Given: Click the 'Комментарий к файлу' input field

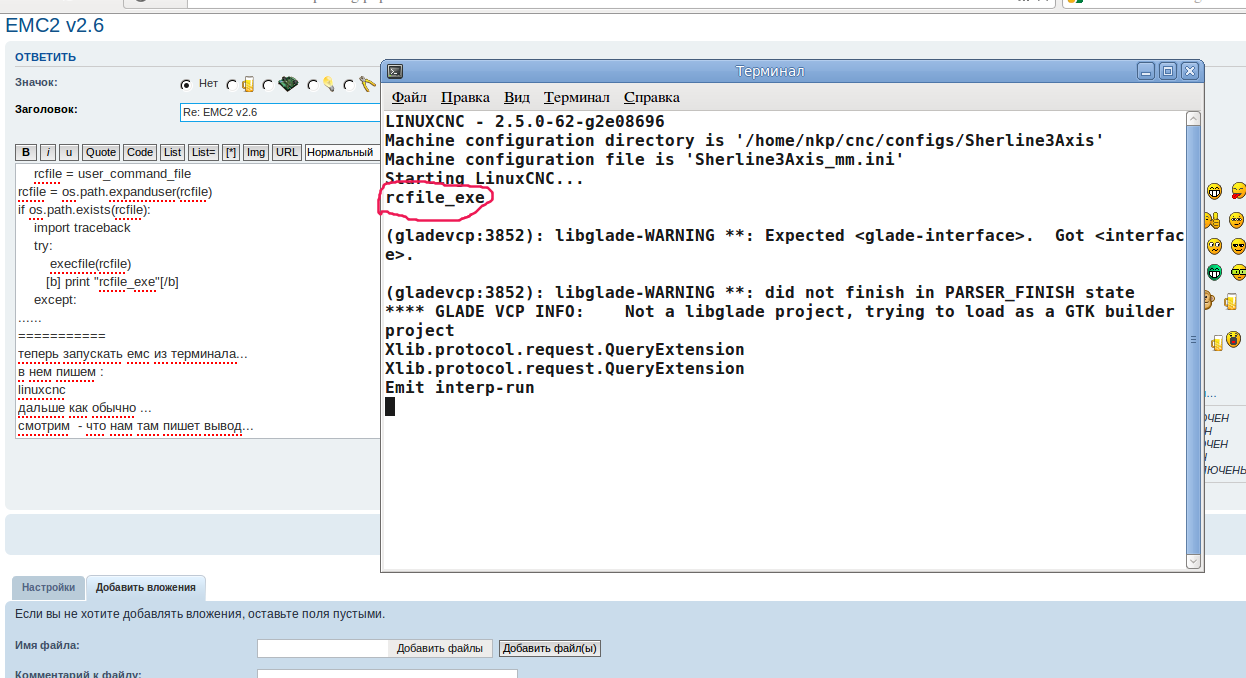Looking at the screenshot, I should [x=387, y=674].
